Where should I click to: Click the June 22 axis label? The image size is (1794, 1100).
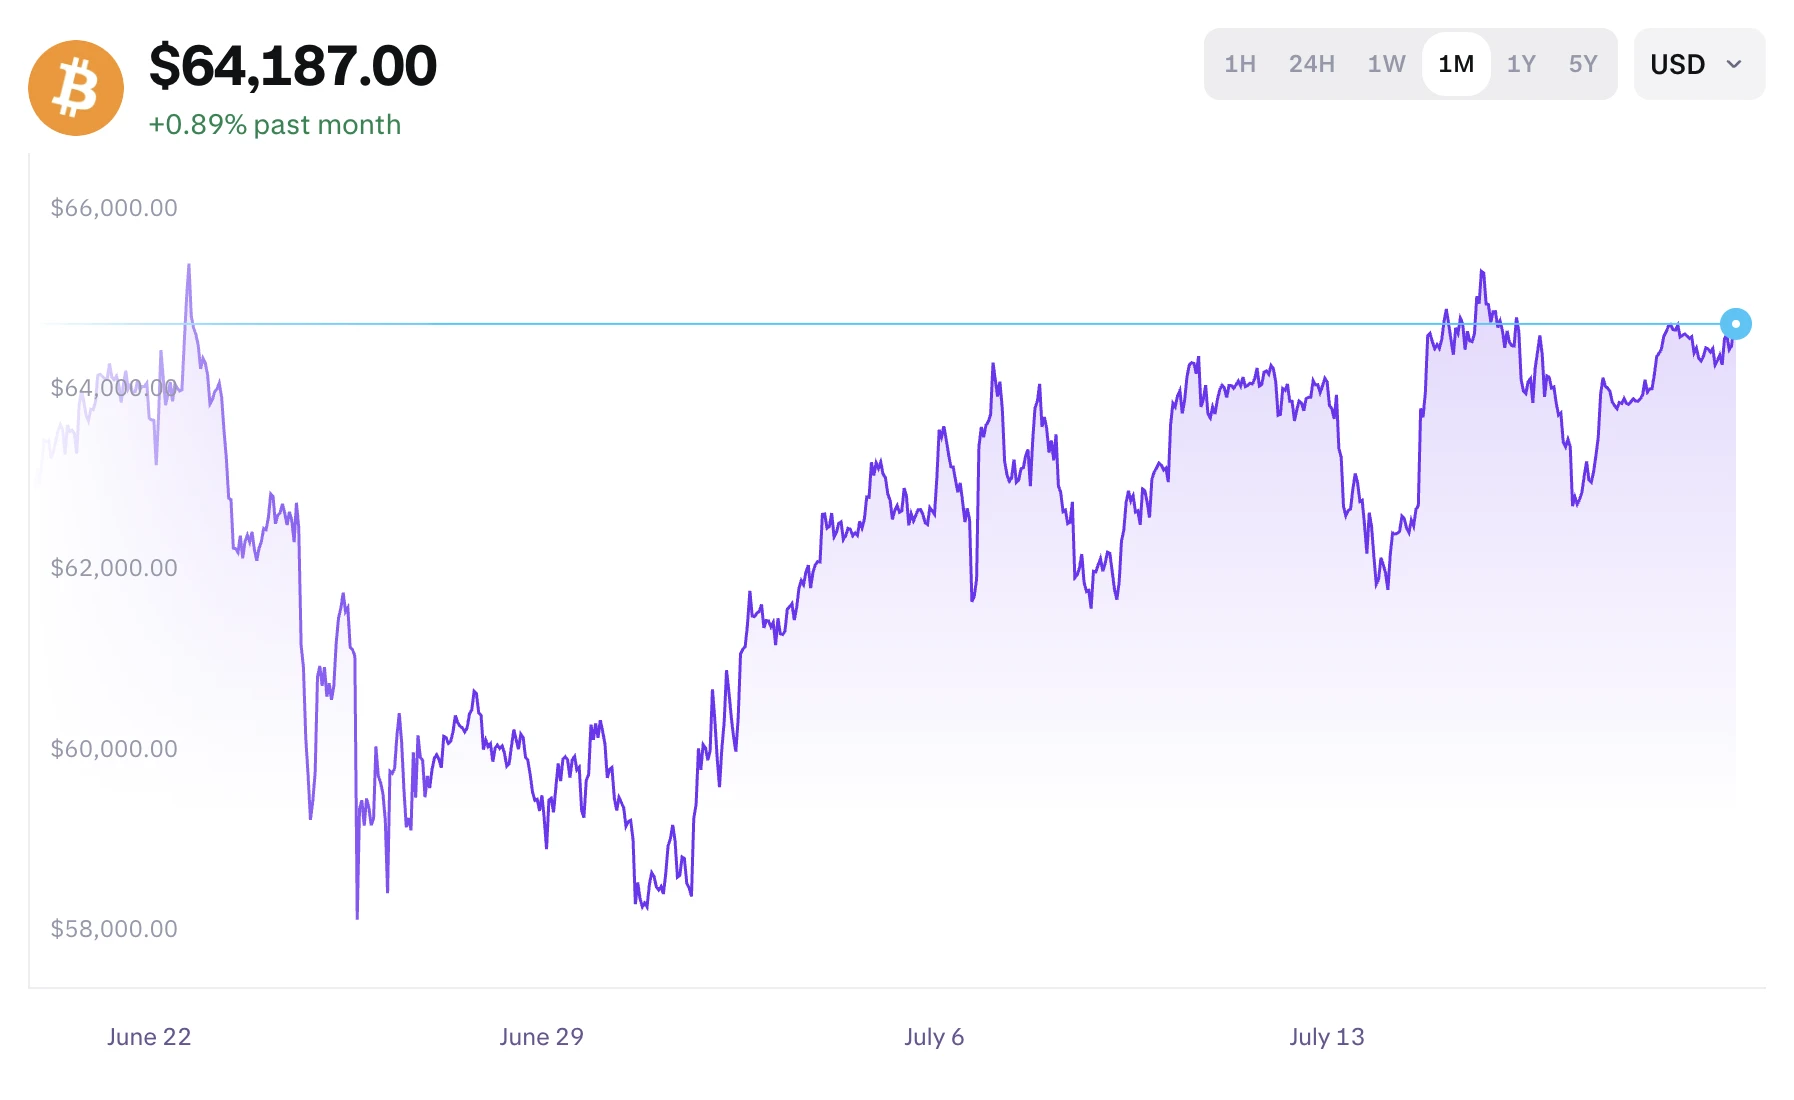[149, 1037]
